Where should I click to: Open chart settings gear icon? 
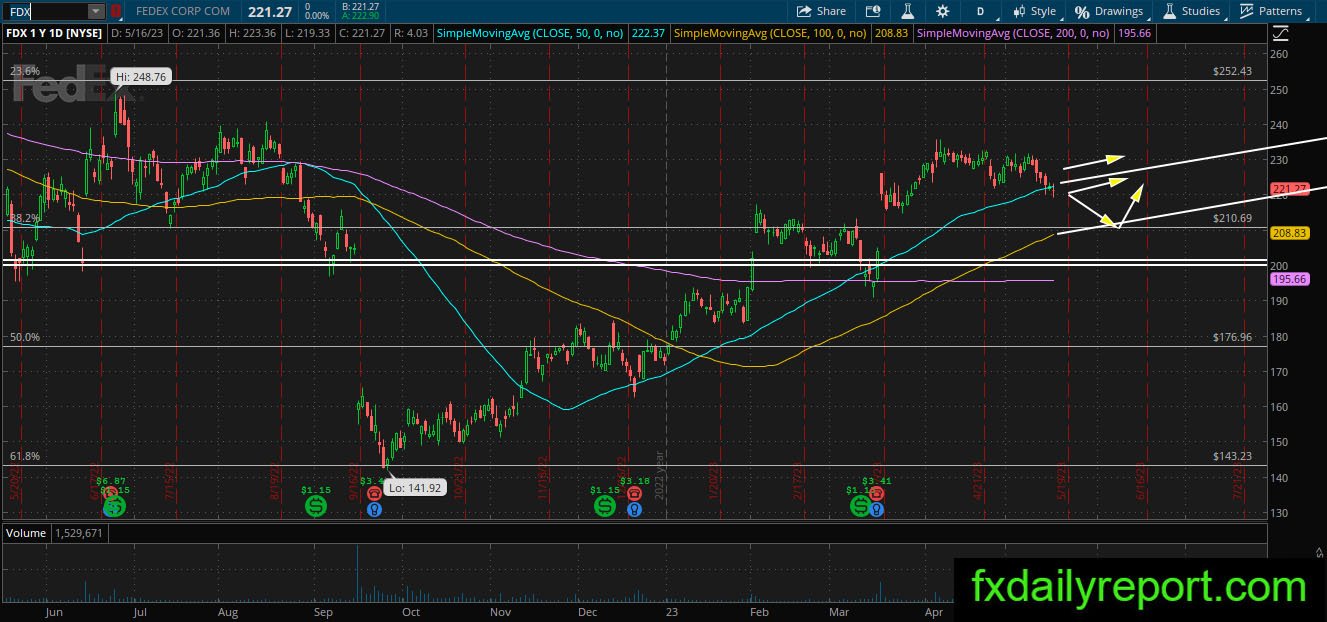(x=942, y=11)
